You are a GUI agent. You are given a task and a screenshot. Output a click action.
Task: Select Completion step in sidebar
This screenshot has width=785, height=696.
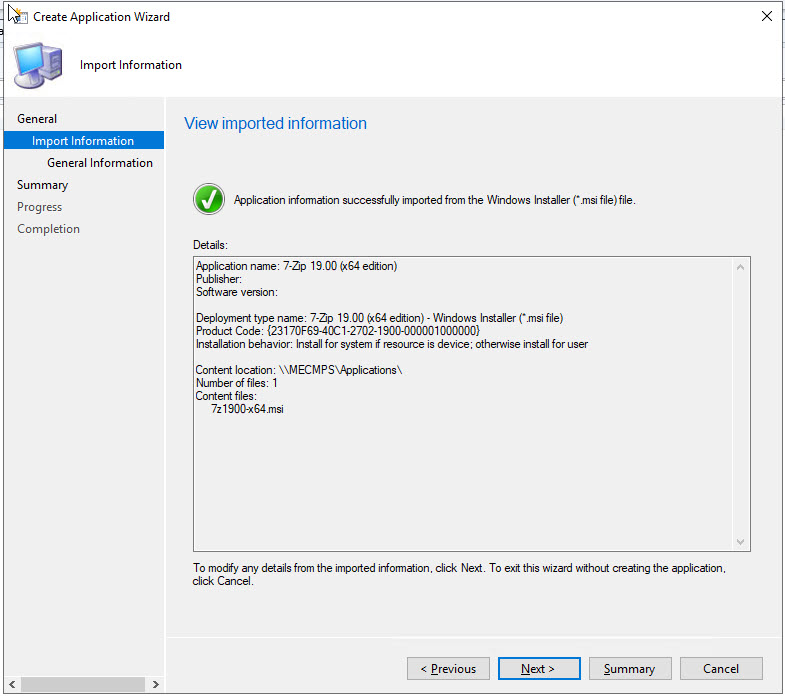click(48, 229)
